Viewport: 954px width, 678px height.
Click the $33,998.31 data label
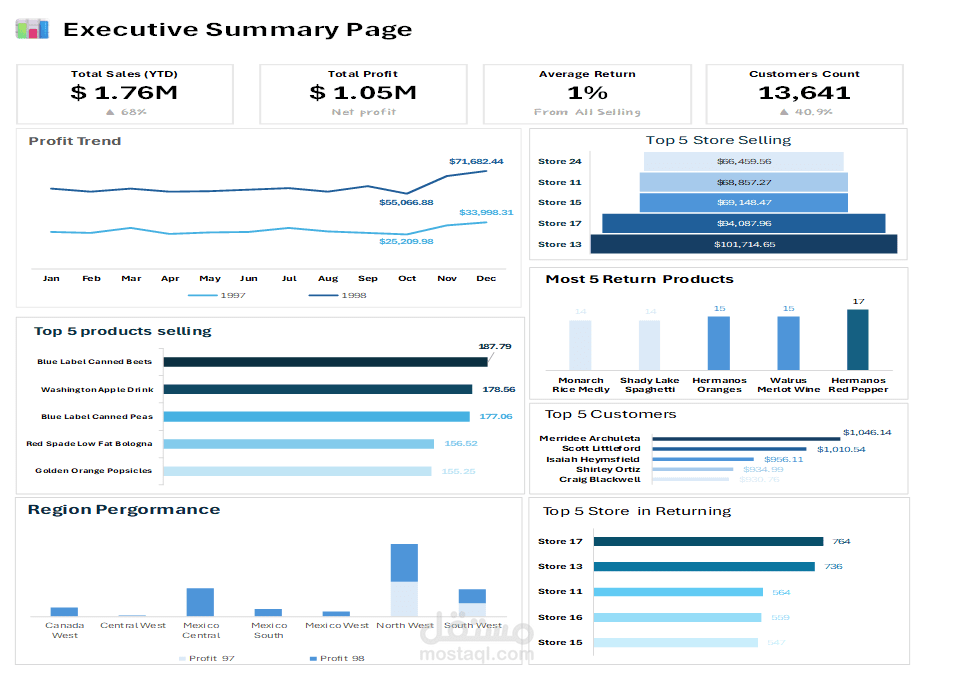(486, 212)
